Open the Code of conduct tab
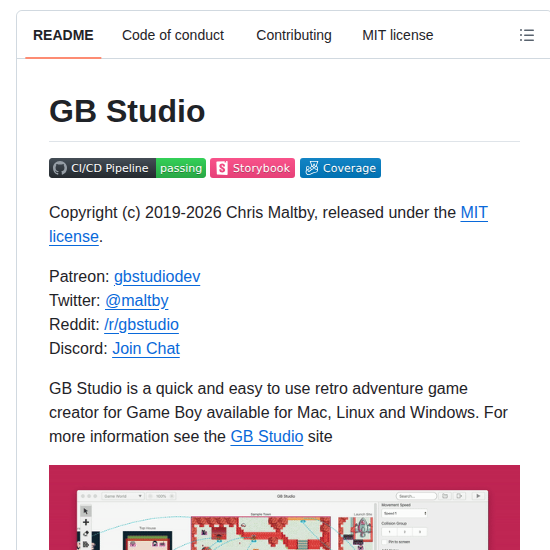The height and width of the screenshot is (550, 550). 173,35
